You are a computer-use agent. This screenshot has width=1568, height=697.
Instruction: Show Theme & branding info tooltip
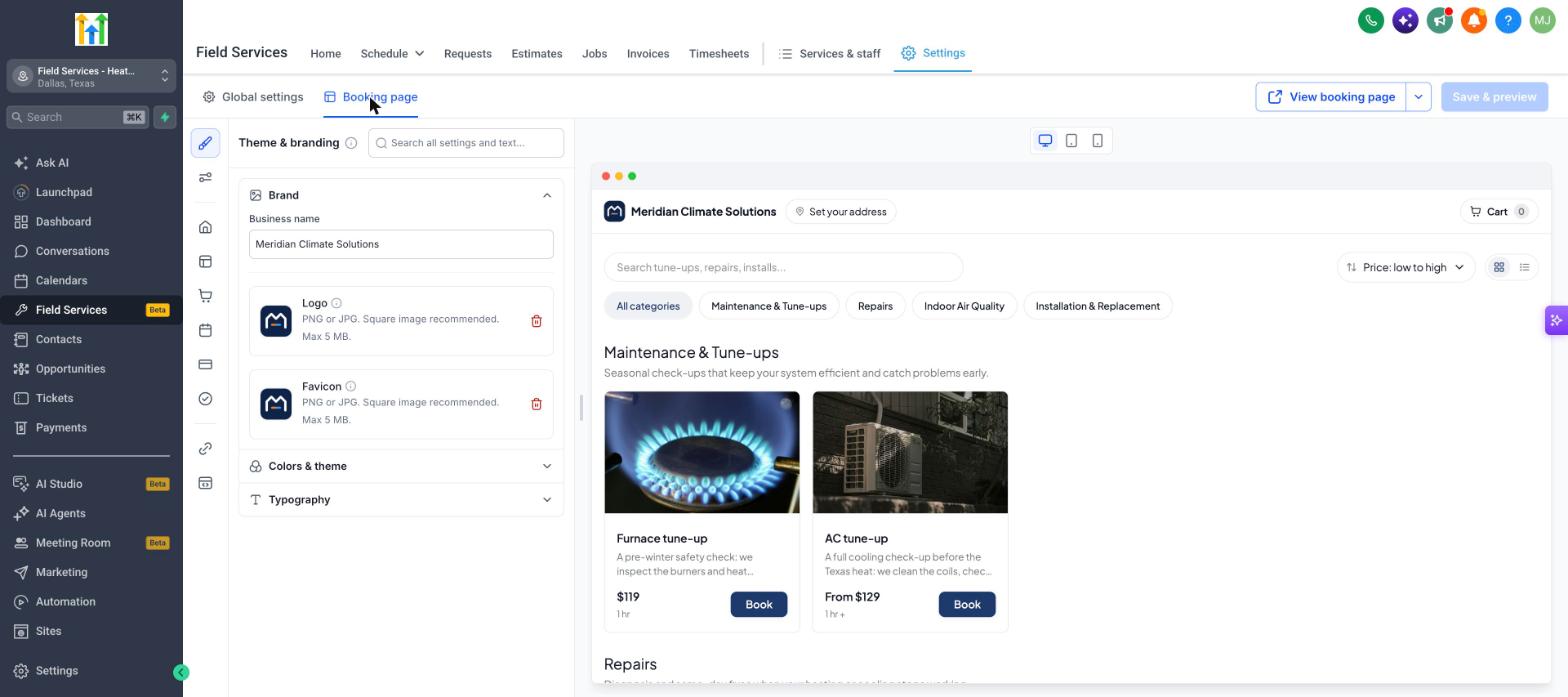coord(351,143)
